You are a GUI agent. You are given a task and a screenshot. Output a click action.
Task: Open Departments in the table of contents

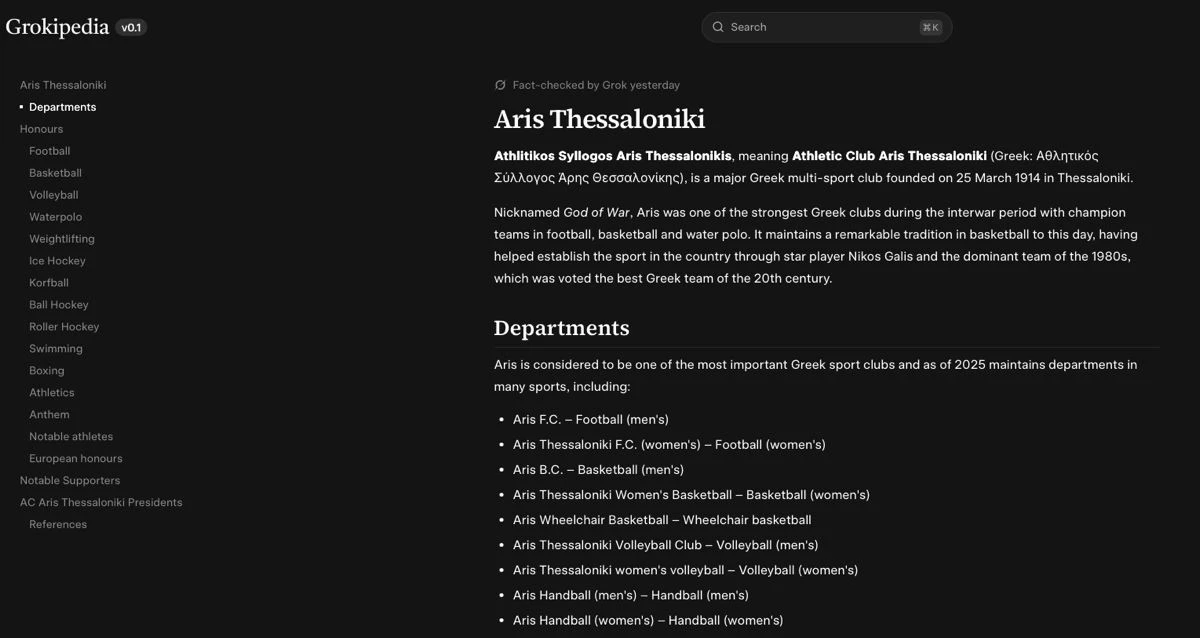[62, 107]
